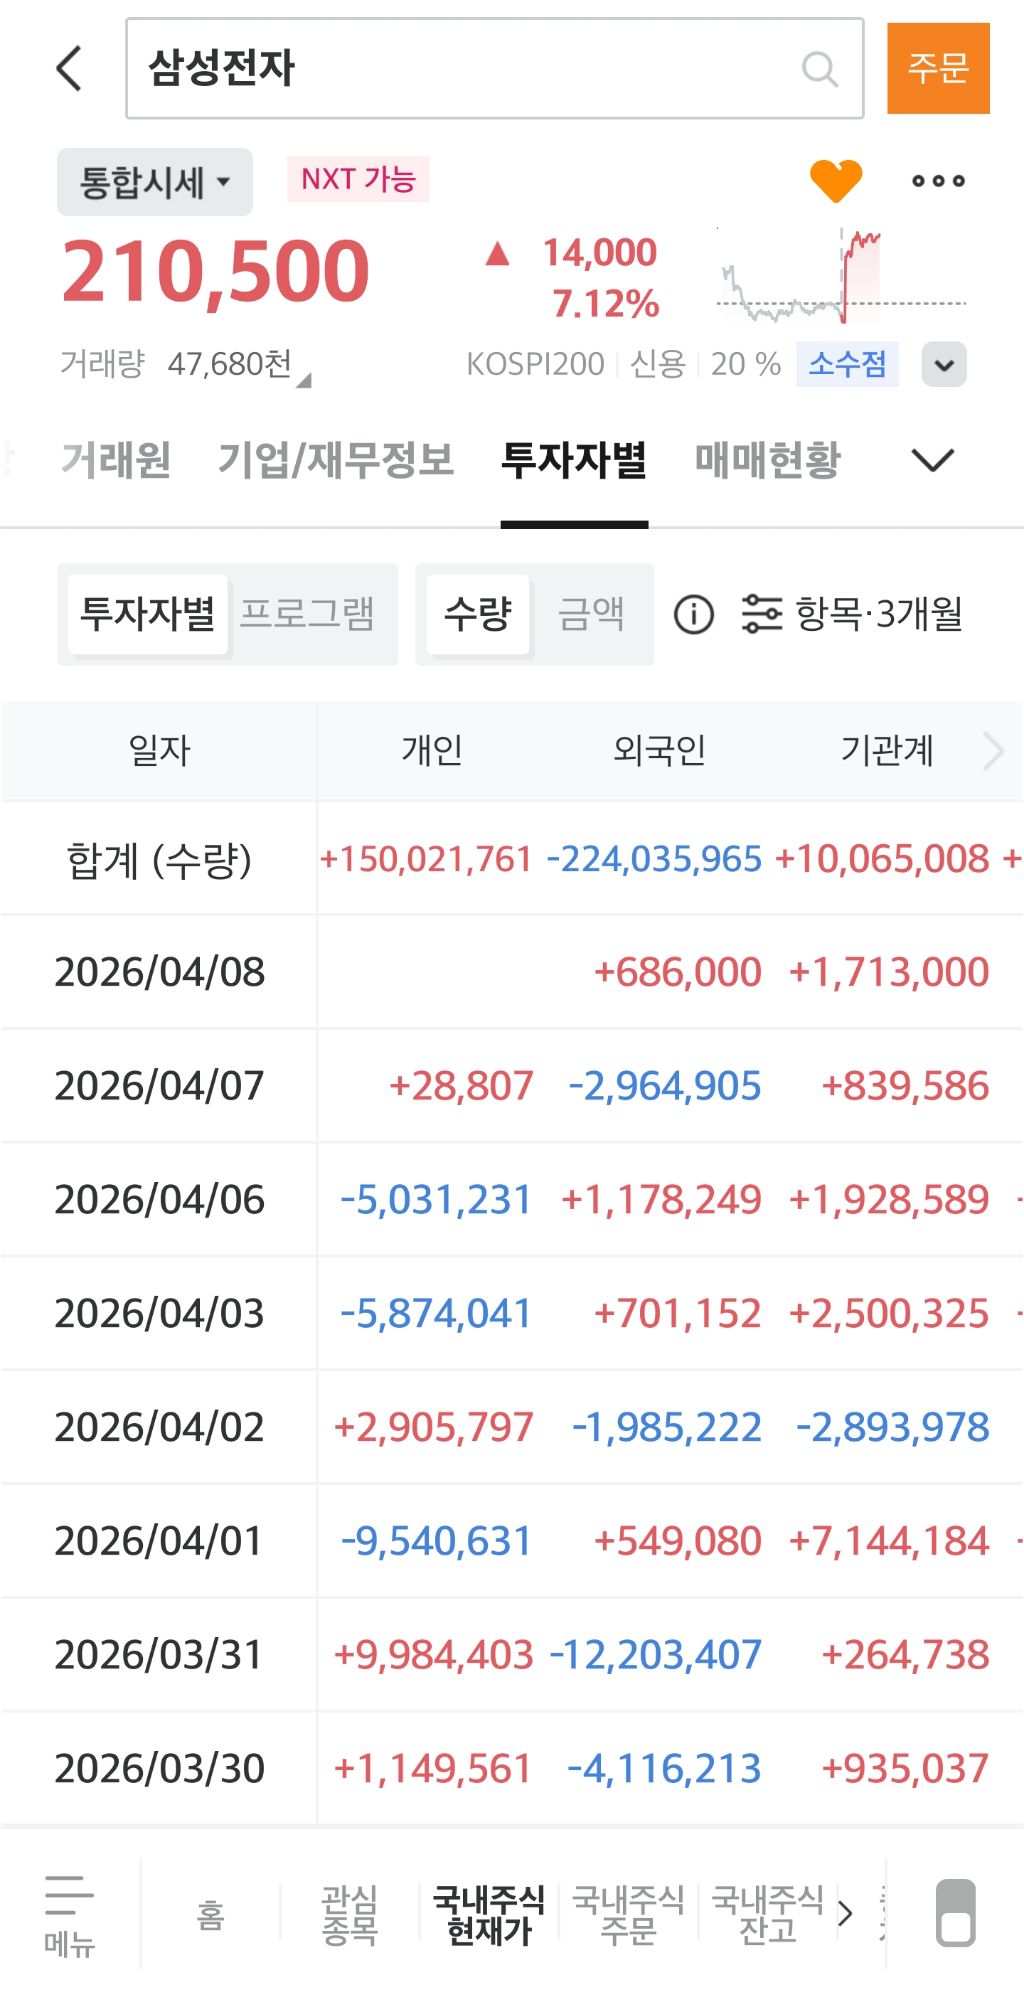The height and width of the screenshot is (1997, 1024).
Task: Open the 기업/재무정보 tab
Action: (x=336, y=460)
